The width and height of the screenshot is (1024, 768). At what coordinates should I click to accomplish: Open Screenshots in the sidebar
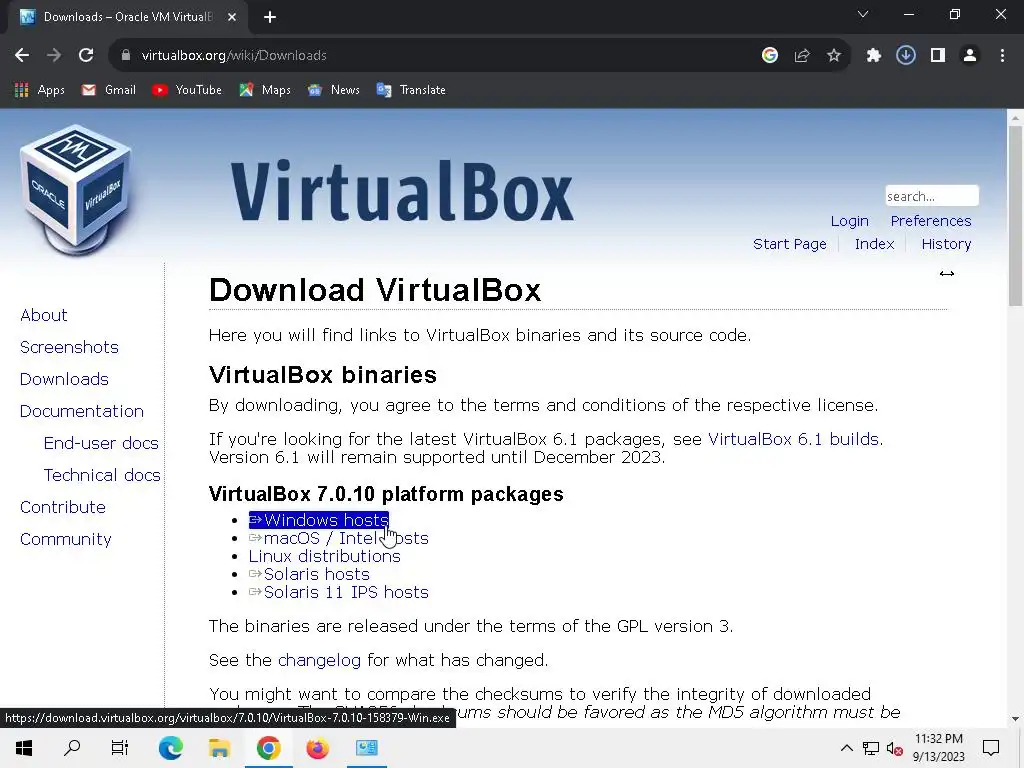[69, 347]
